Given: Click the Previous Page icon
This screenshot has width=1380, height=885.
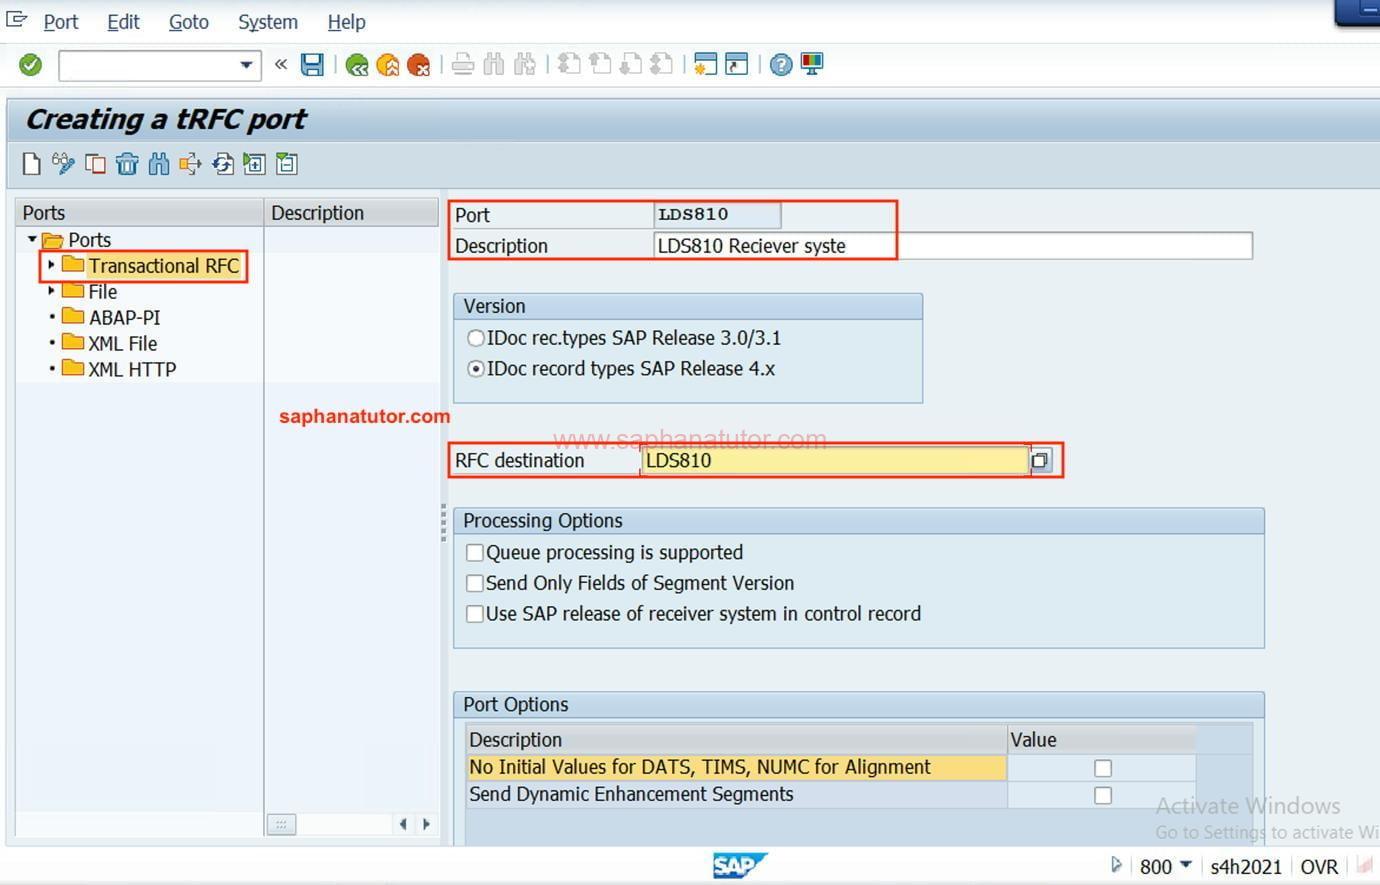Looking at the screenshot, I should 600,65.
